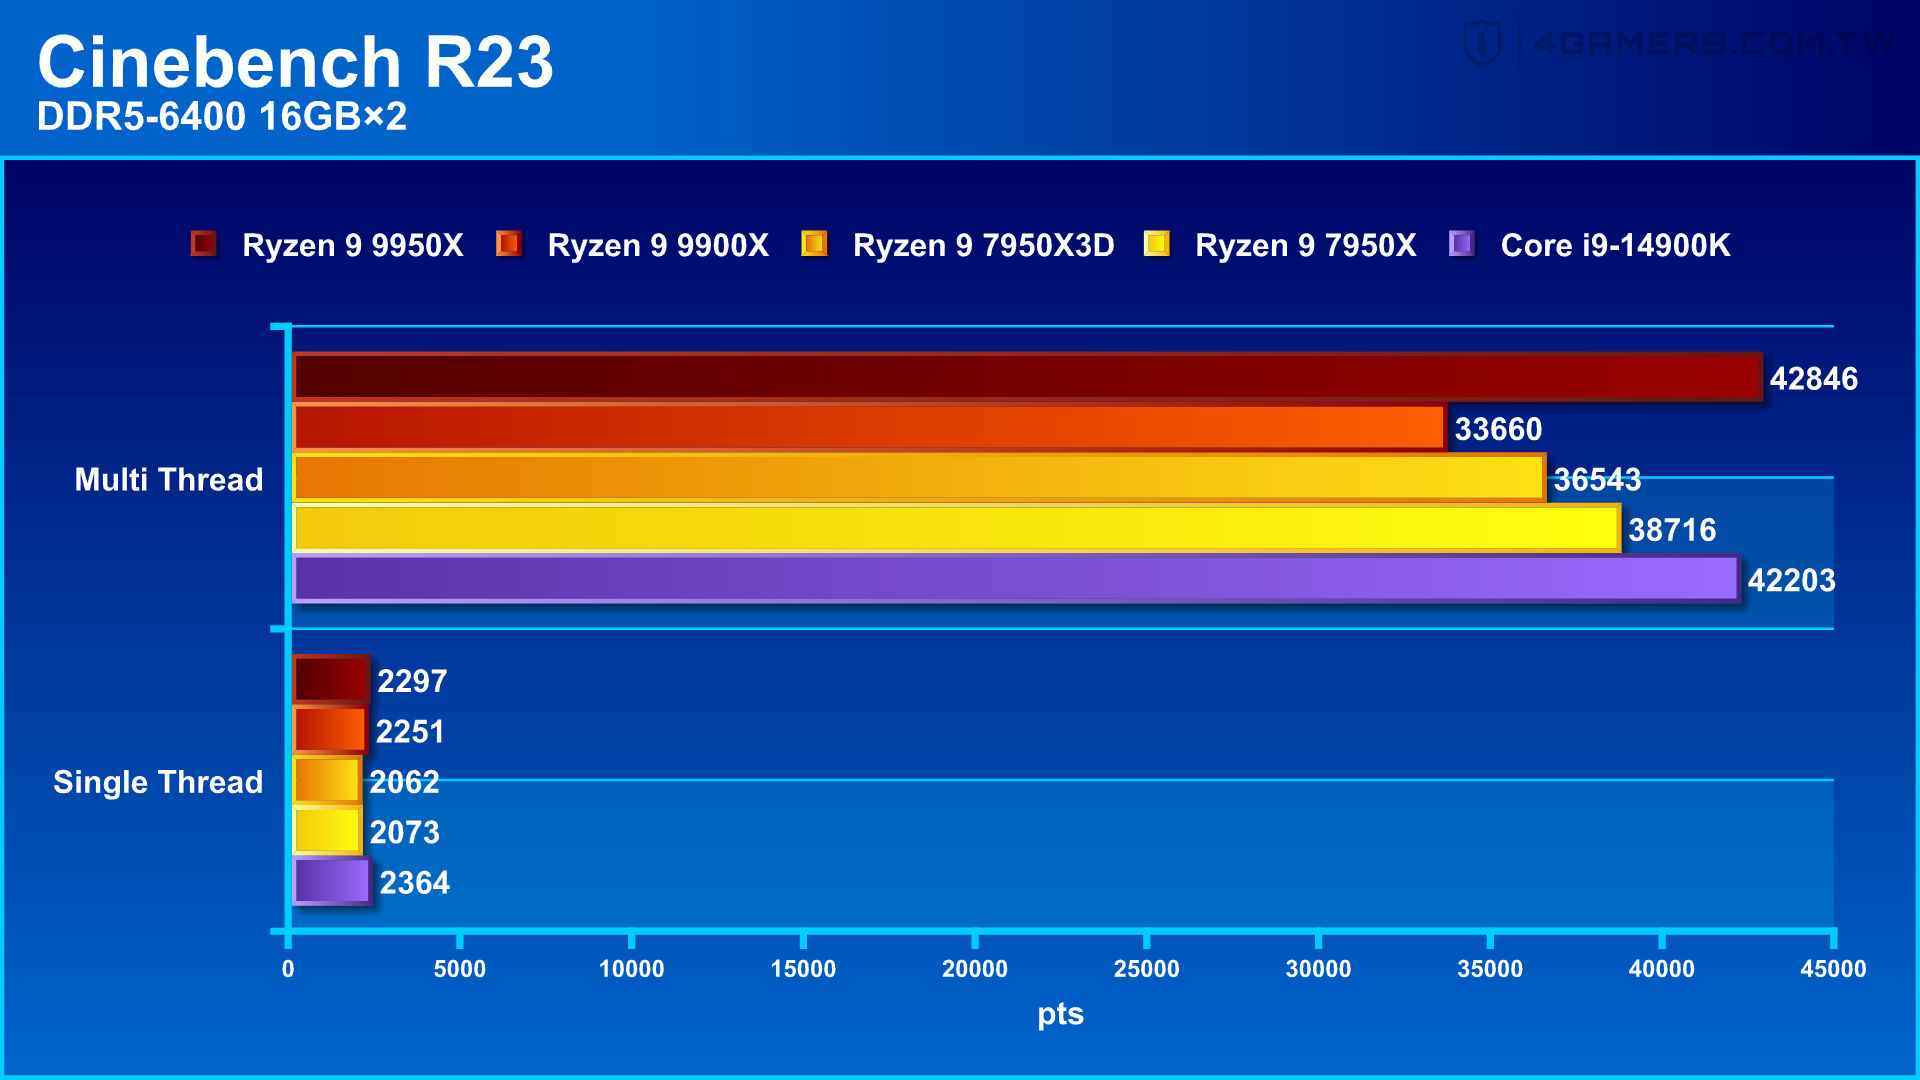Click the Ryzen 9 7950X legend color swatch

pos(1157,244)
